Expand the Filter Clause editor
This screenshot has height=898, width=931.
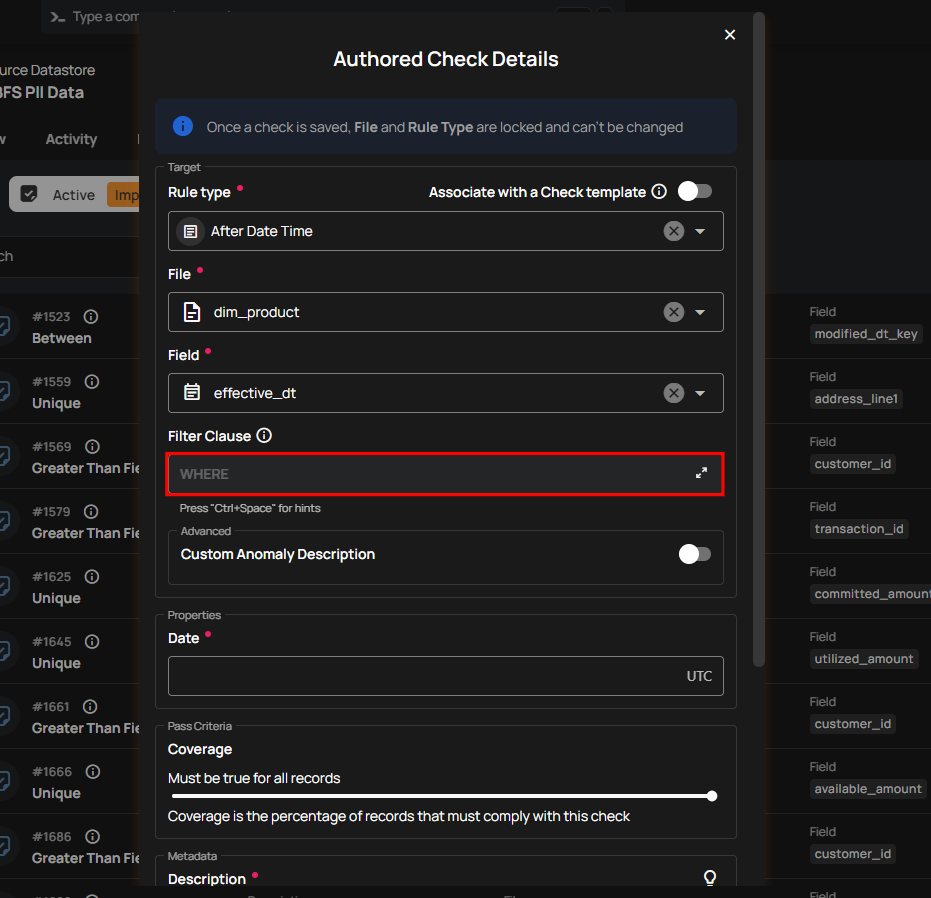click(702, 473)
